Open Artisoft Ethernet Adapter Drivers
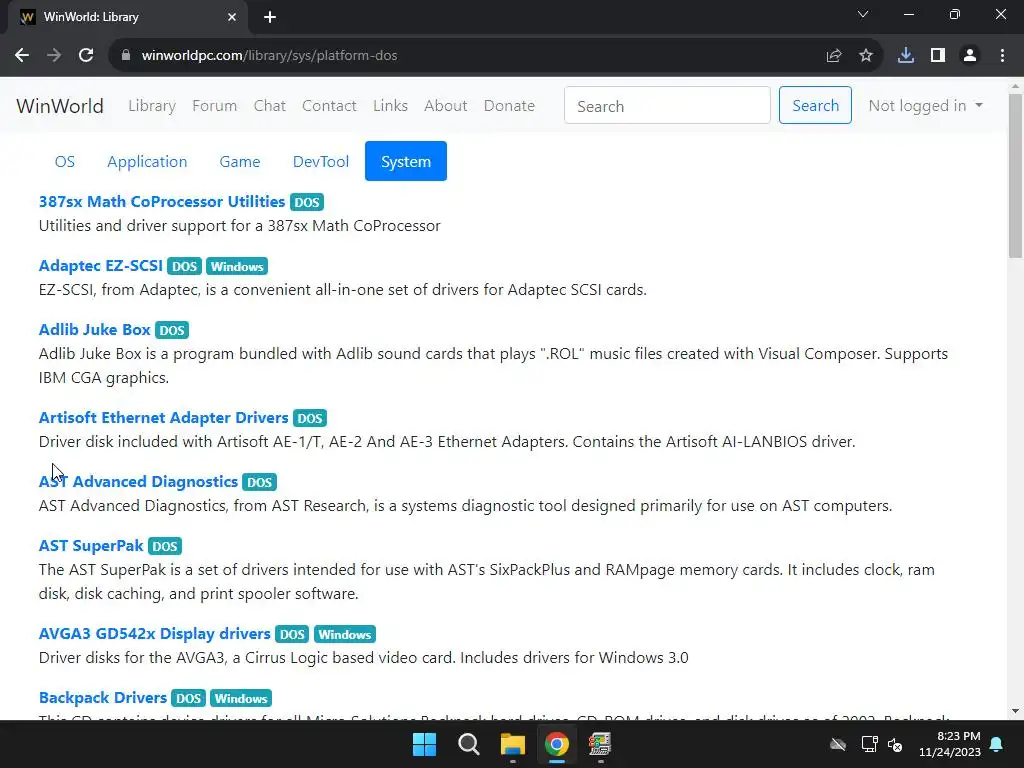This screenshot has width=1024, height=768. pyautogui.click(x=163, y=417)
